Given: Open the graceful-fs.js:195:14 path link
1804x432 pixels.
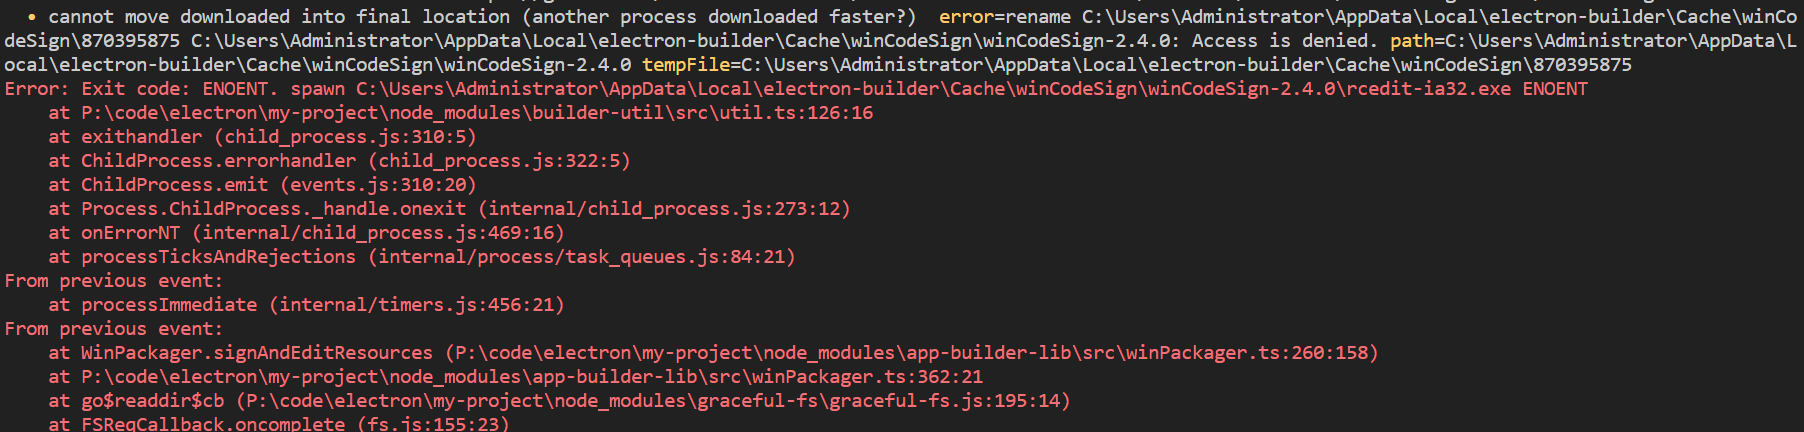Looking at the screenshot, I should [x=653, y=401].
